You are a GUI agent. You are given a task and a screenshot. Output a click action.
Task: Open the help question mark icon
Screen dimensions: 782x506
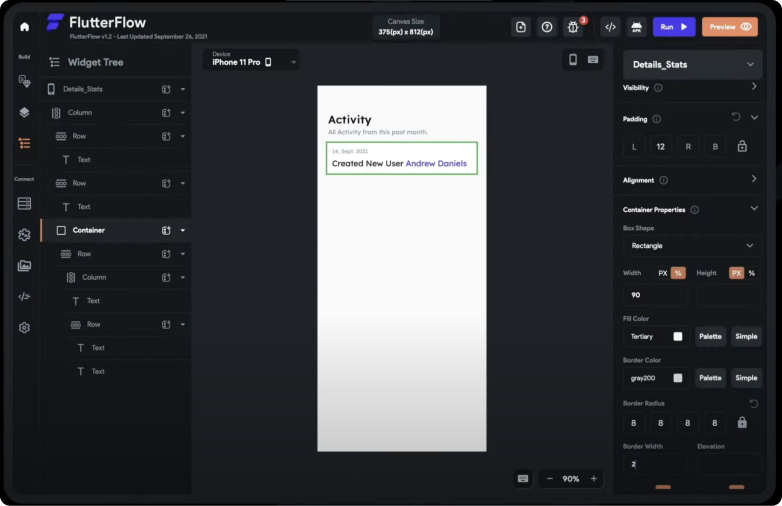point(547,27)
